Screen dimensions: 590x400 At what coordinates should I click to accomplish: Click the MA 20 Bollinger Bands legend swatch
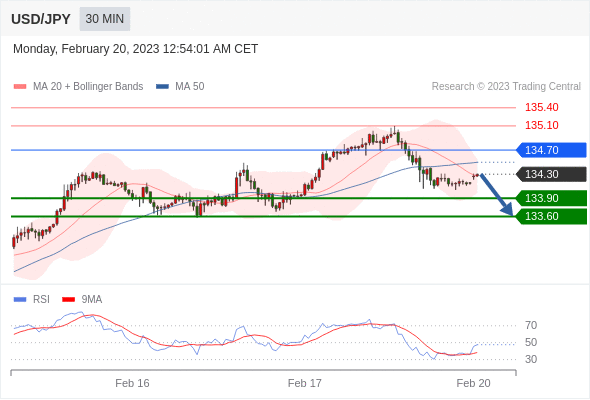click(20, 87)
